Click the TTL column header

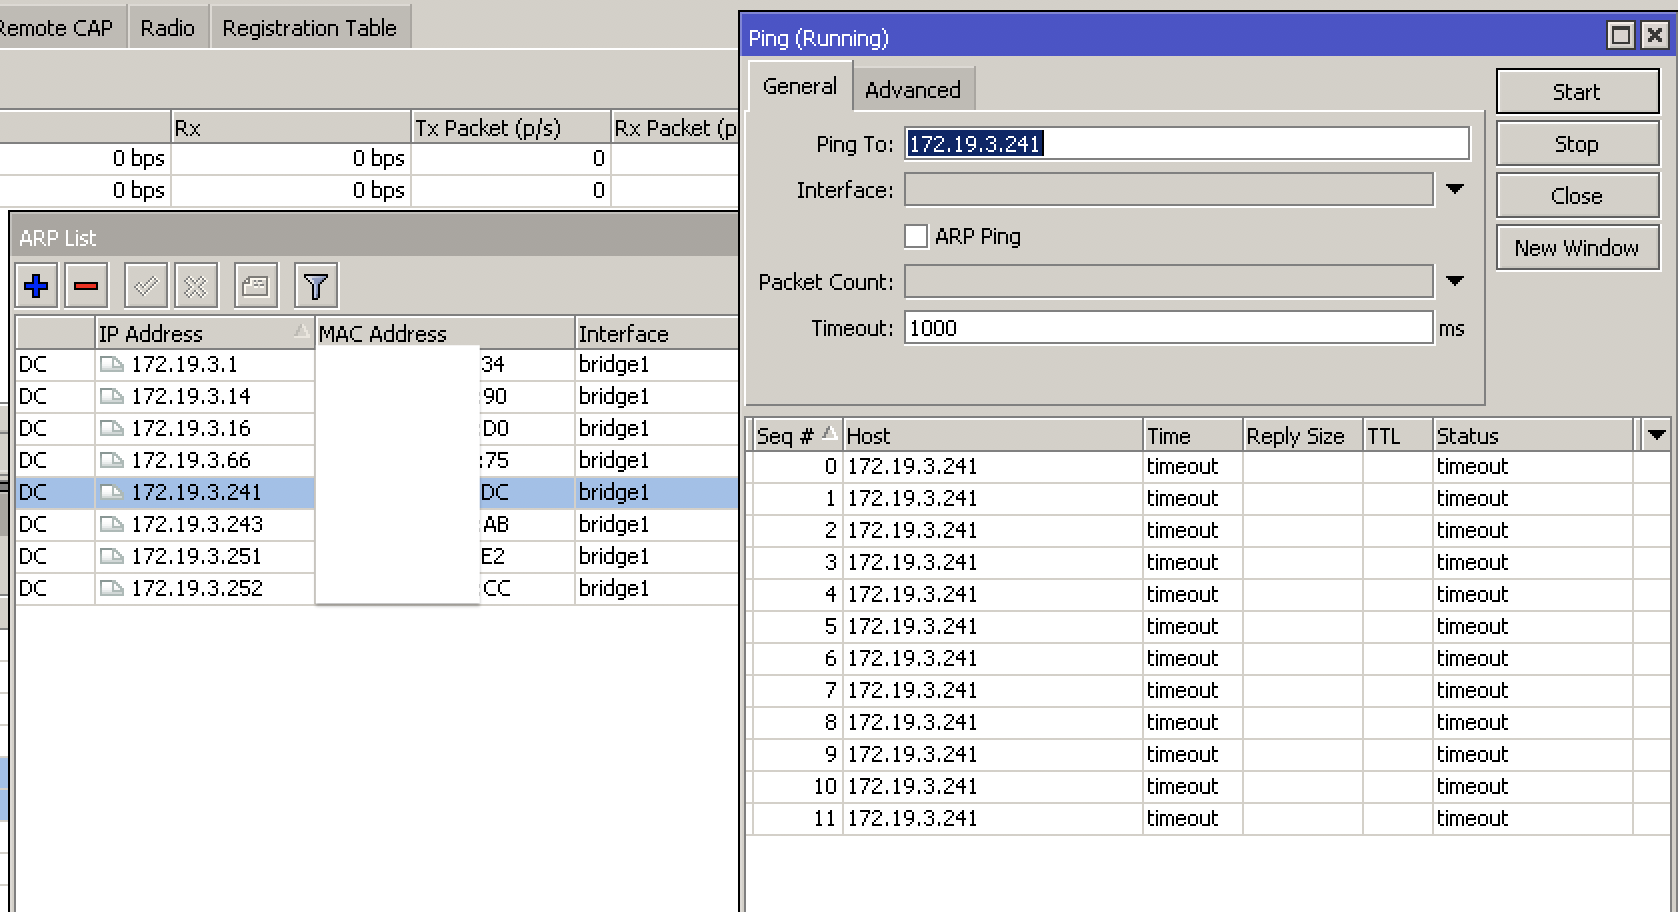pos(1397,435)
